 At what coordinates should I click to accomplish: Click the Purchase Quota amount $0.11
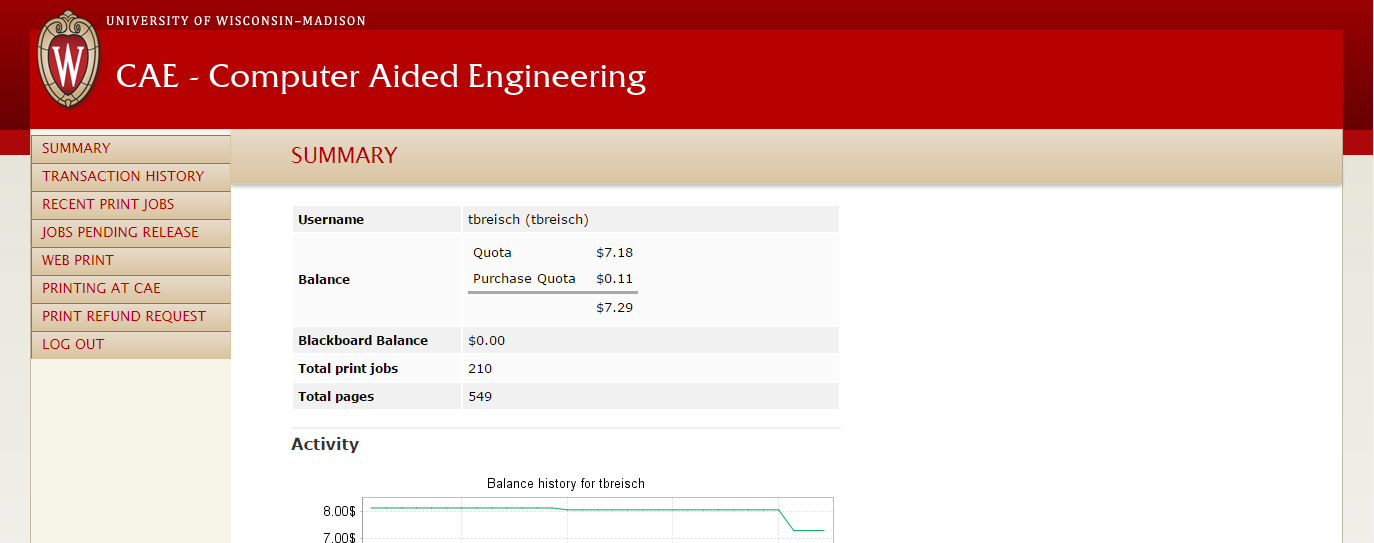(614, 278)
